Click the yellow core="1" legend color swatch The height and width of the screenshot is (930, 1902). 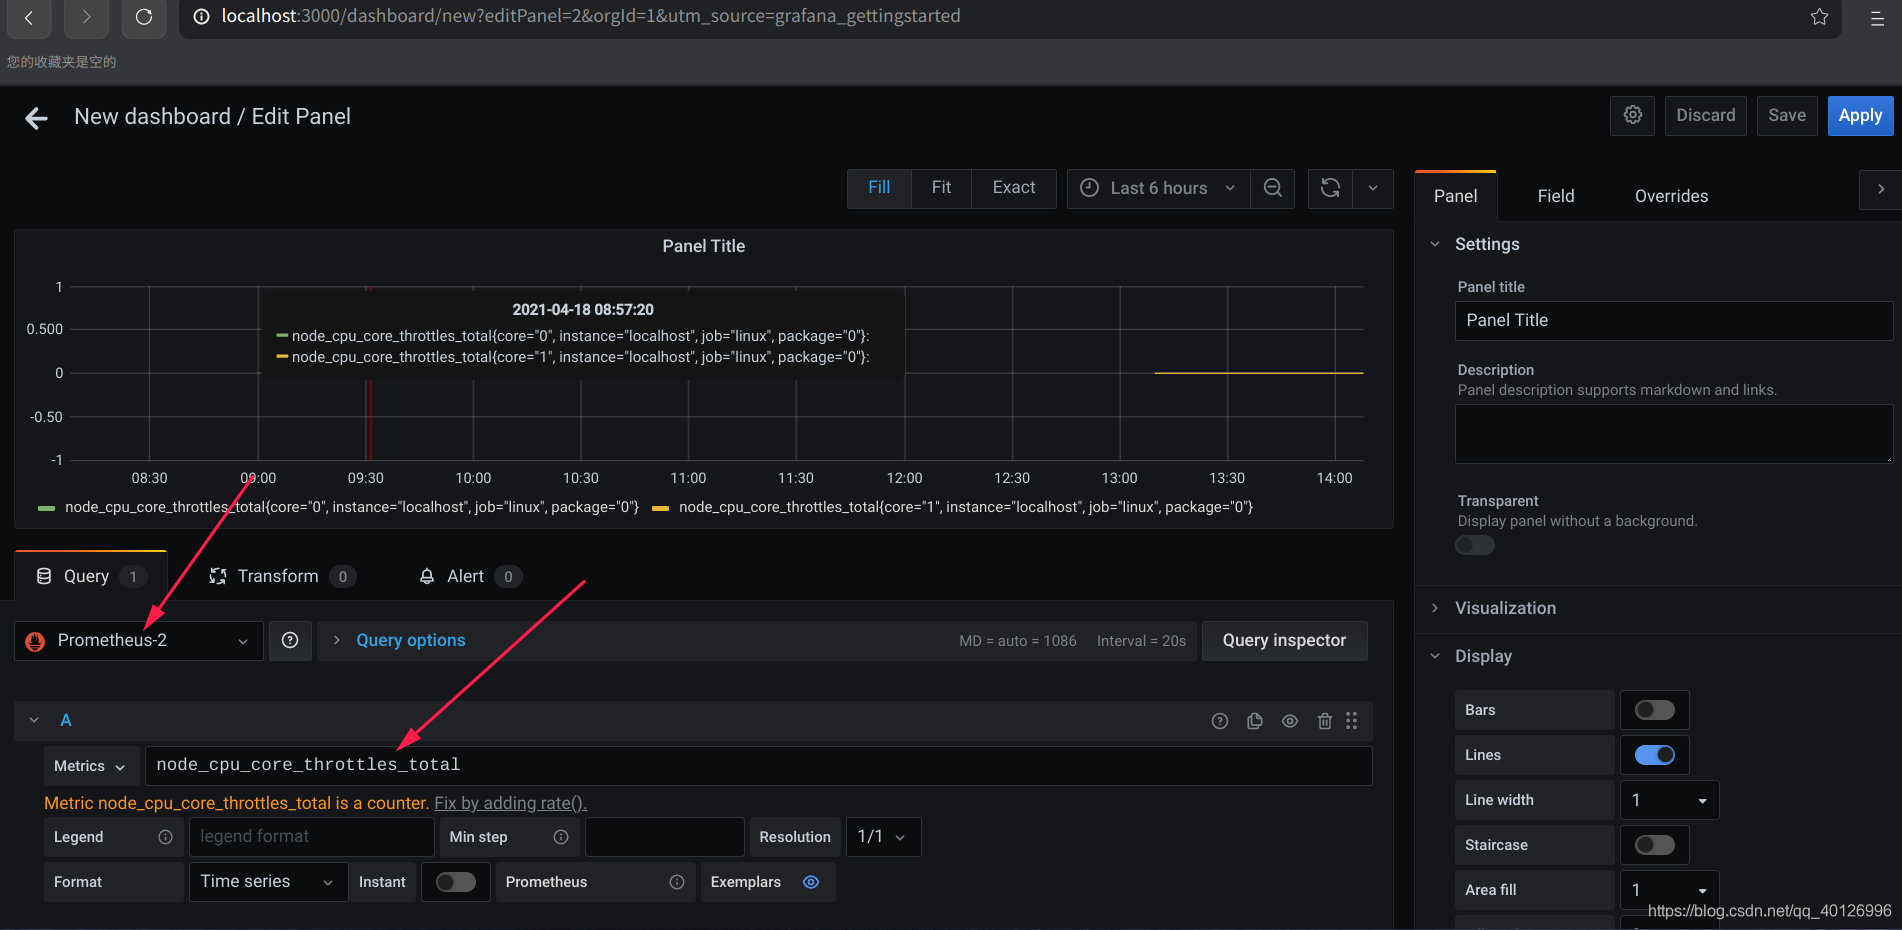pyautogui.click(x=660, y=508)
